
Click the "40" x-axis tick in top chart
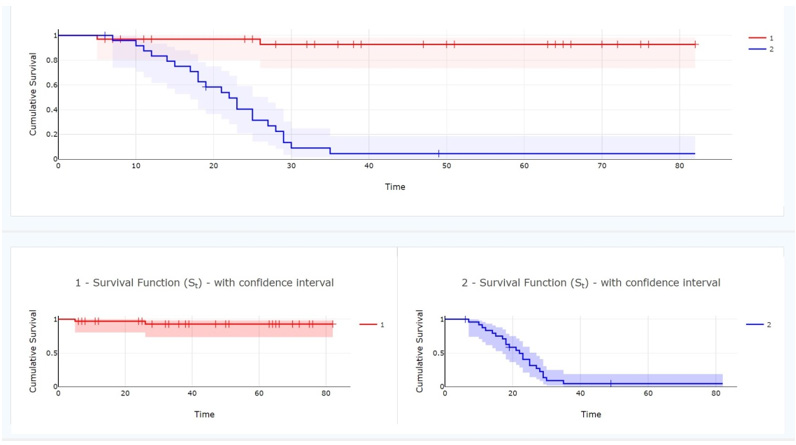point(369,169)
